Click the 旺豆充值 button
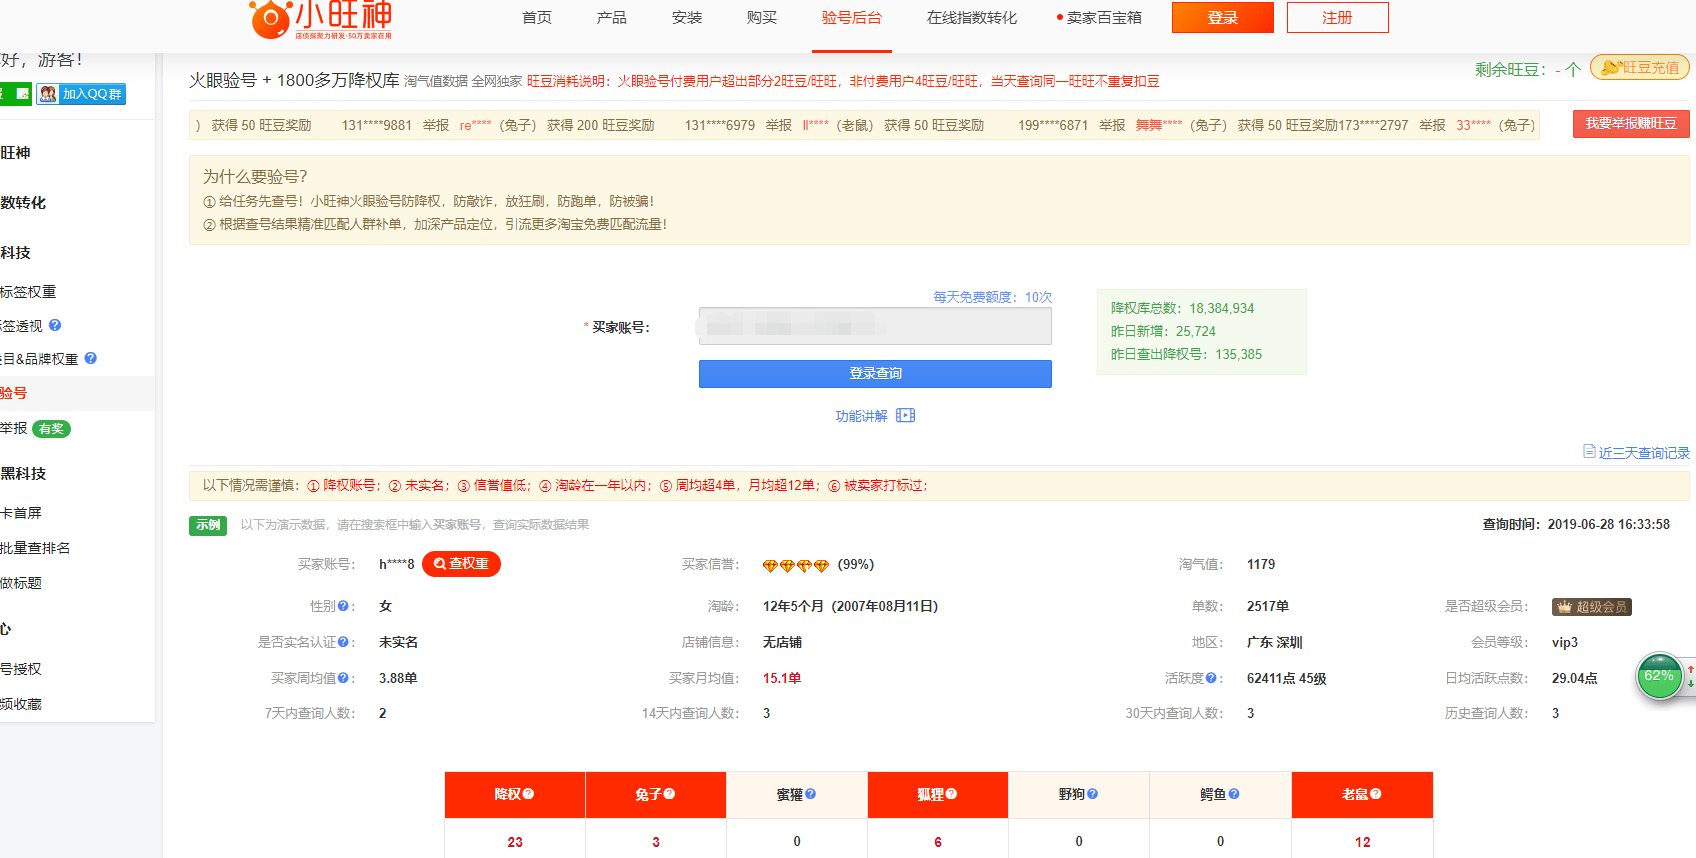Image resolution: width=1696 pixels, height=858 pixels. pos(1640,68)
